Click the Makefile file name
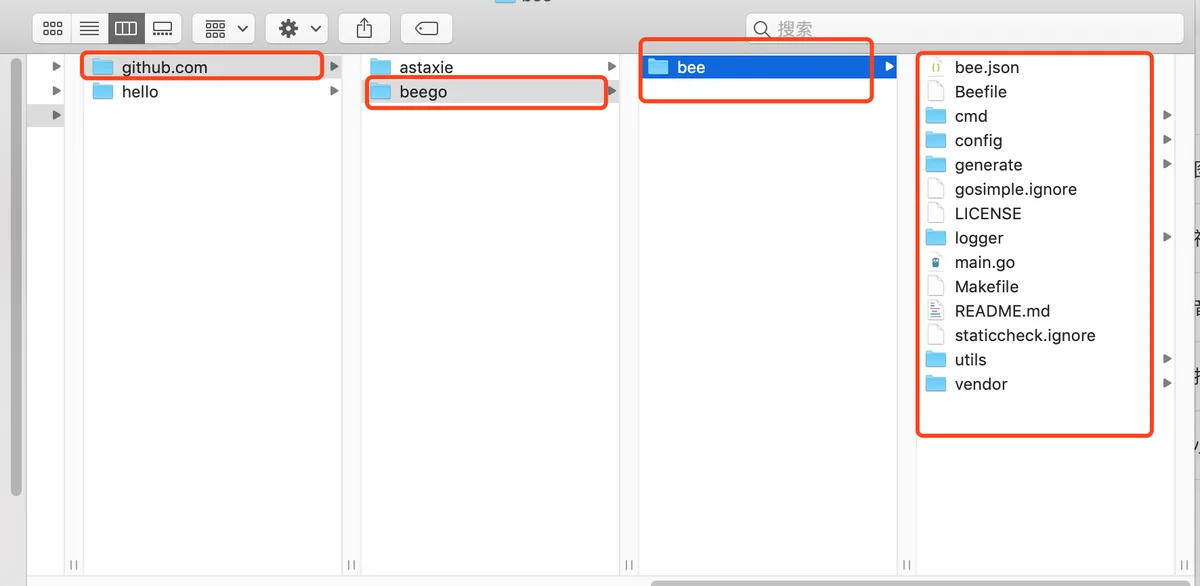The width and height of the screenshot is (1200, 586). (x=987, y=287)
